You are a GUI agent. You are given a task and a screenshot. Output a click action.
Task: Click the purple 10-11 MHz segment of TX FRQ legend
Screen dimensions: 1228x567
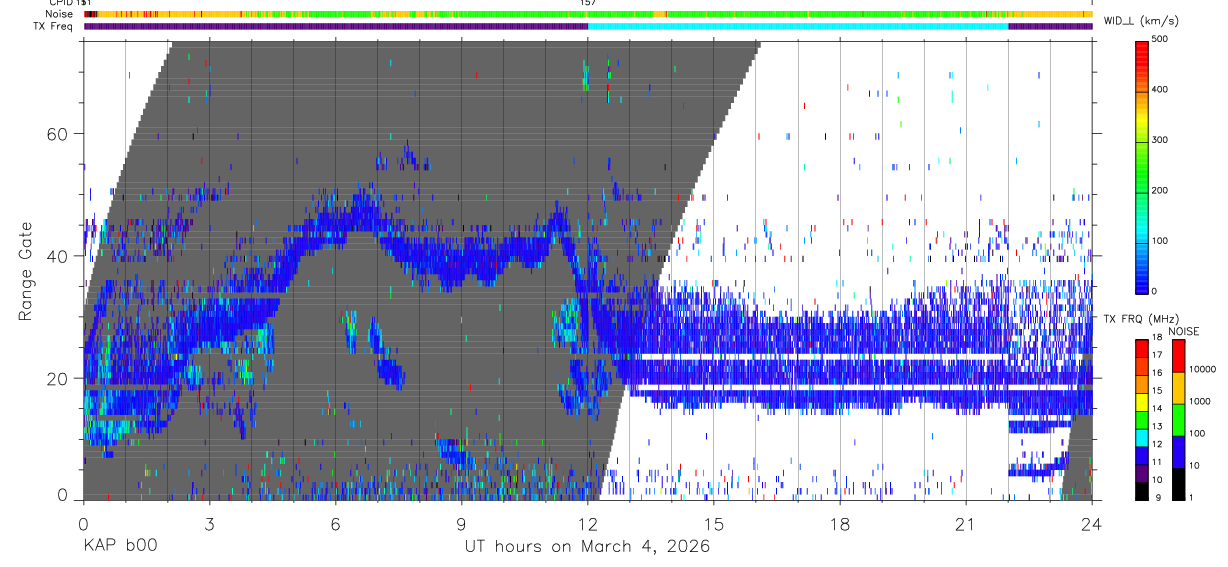point(1143,472)
